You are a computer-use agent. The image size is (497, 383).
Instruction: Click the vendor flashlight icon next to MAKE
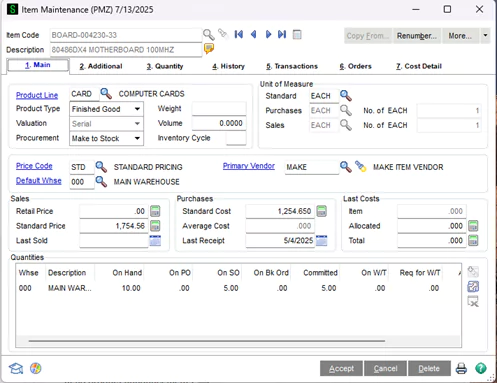(360, 166)
